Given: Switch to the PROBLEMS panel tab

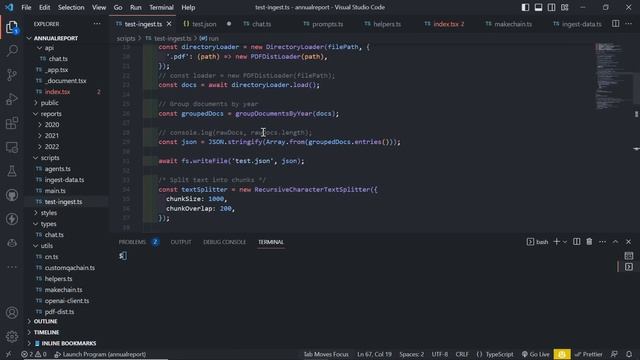Looking at the screenshot, I should pyautogui.click(x=132, y=242).
